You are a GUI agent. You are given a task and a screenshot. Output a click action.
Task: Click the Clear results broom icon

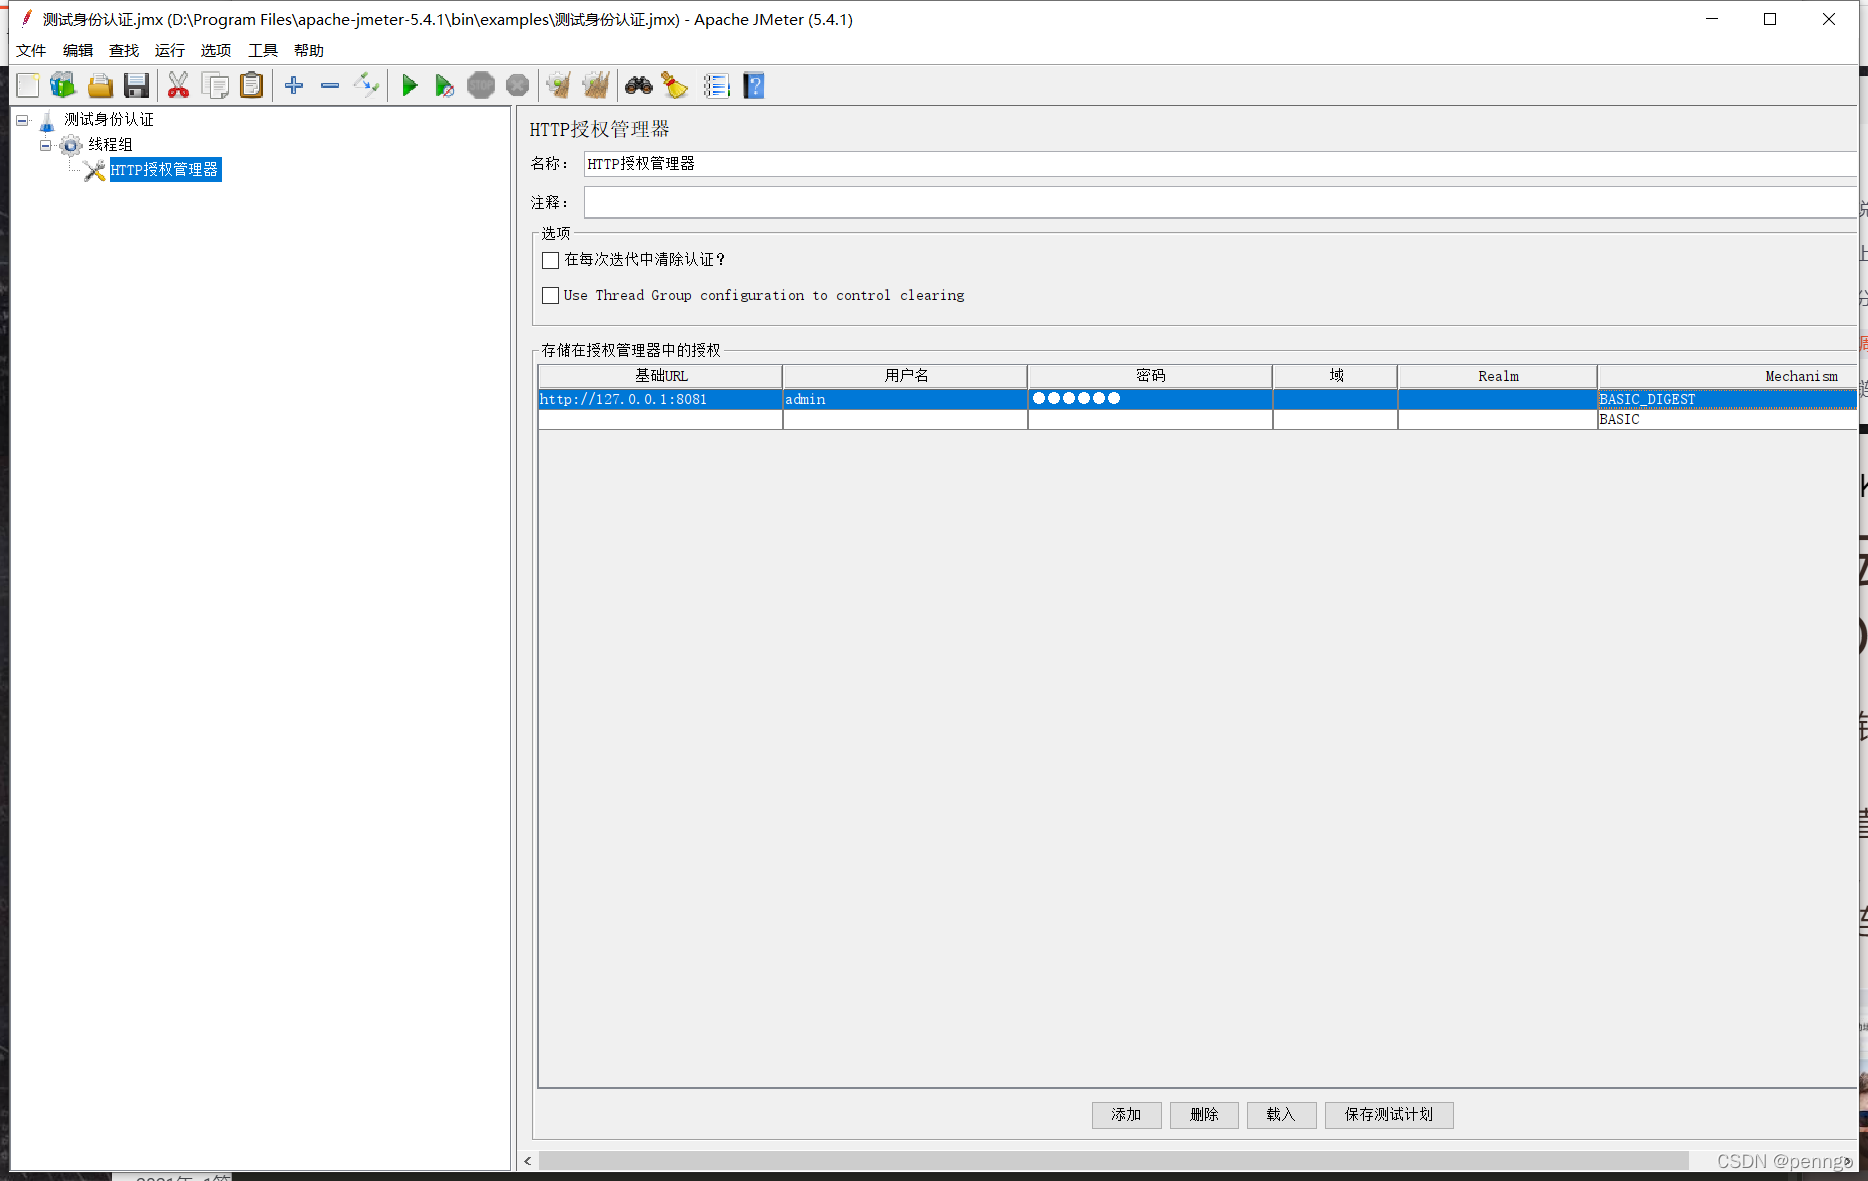pos(559,86)
